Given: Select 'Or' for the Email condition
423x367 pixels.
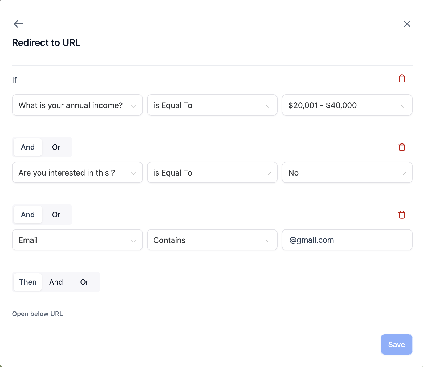Looking at the screenshot, I should [56, 214].
